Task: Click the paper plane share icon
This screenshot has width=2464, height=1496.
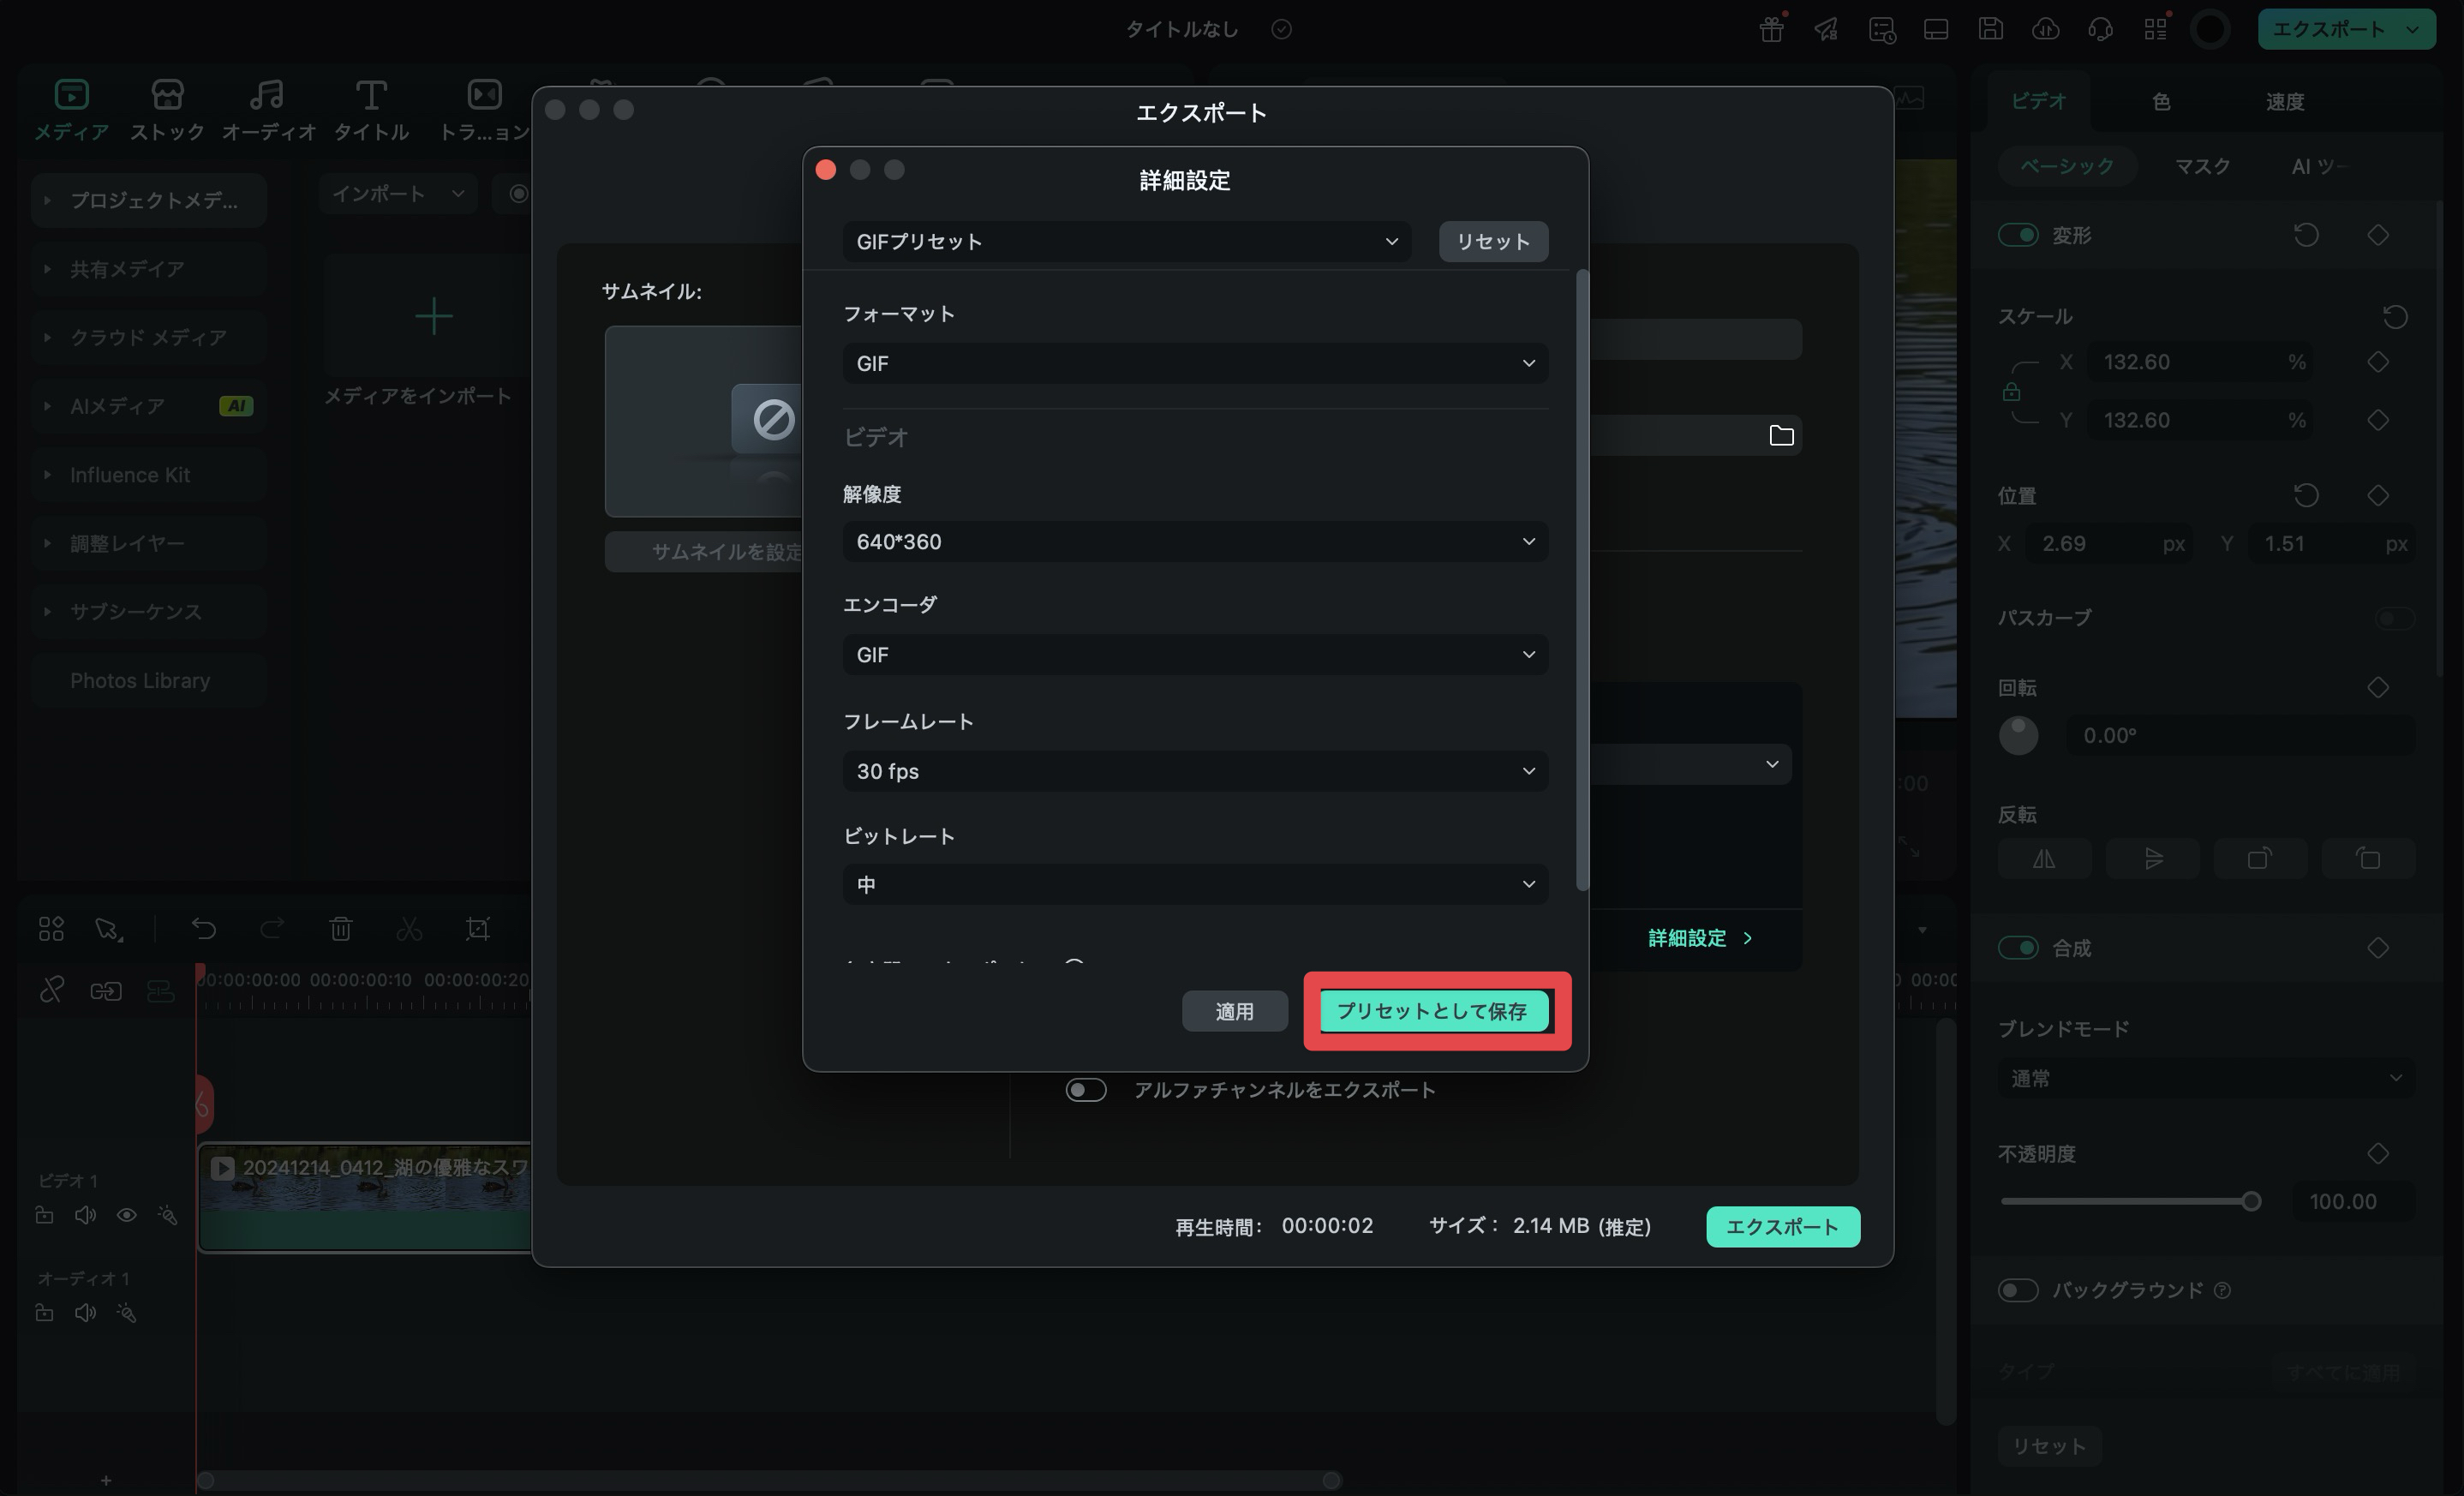Action: pyautogui.click(x=1826, y=30)
